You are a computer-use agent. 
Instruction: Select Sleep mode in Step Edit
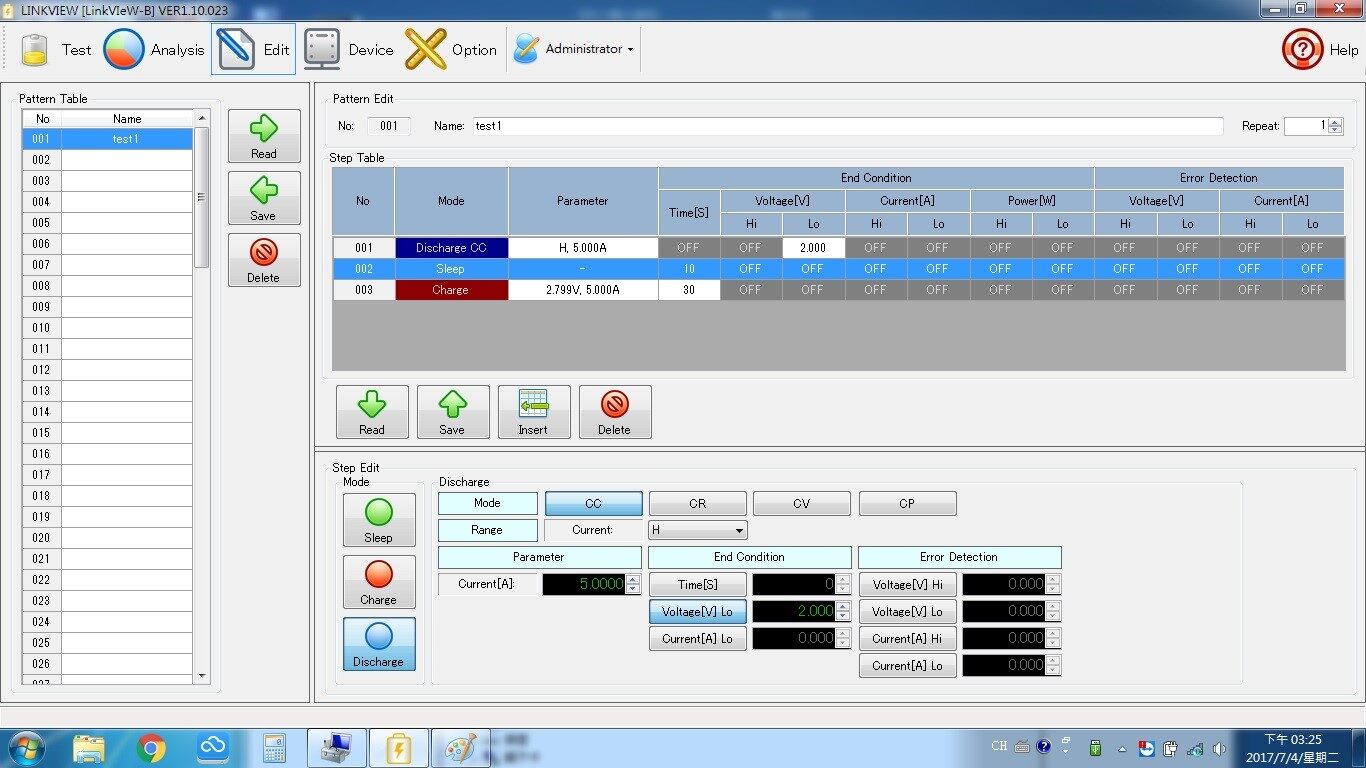point(378,520)
